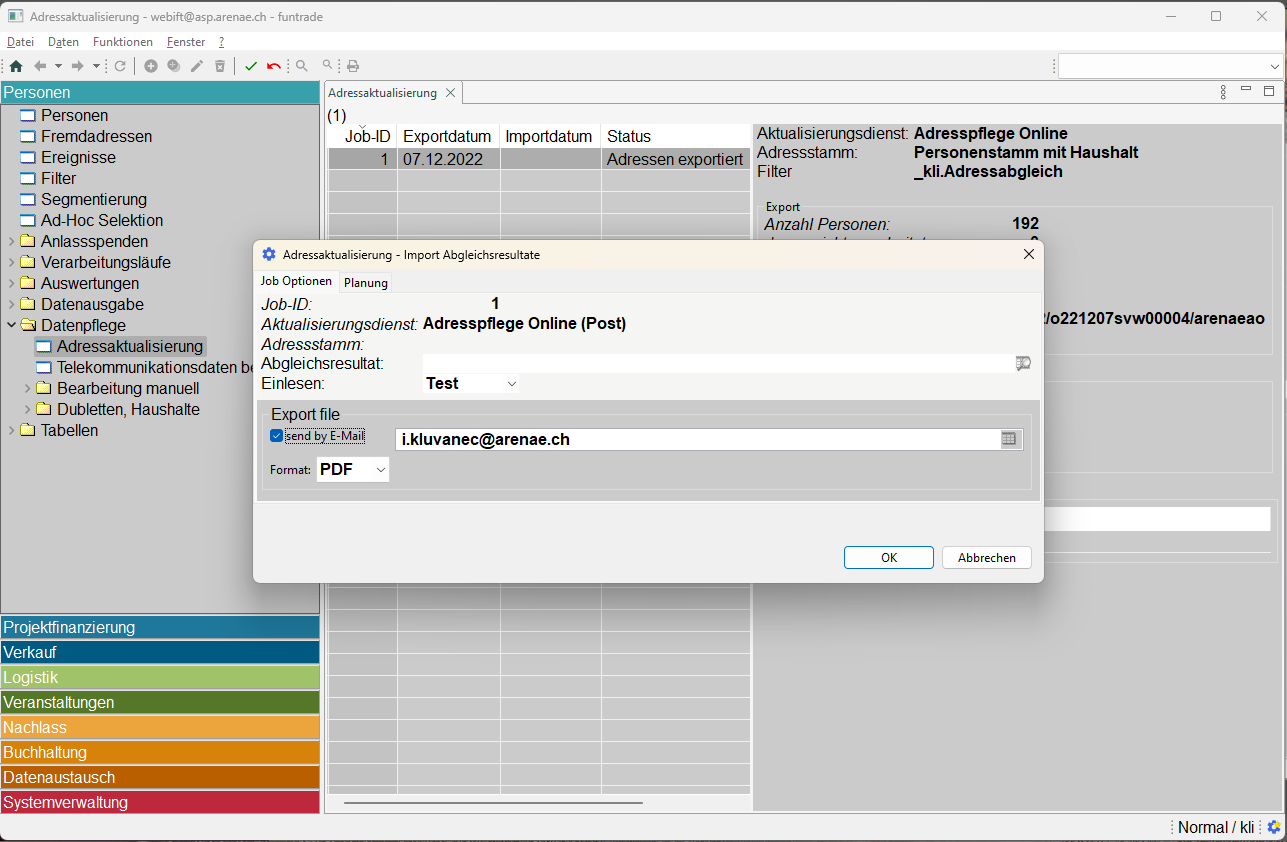
Task: Click the trash delete icon in toolbar
Action: pyautogui.click(x=220, y=66)
